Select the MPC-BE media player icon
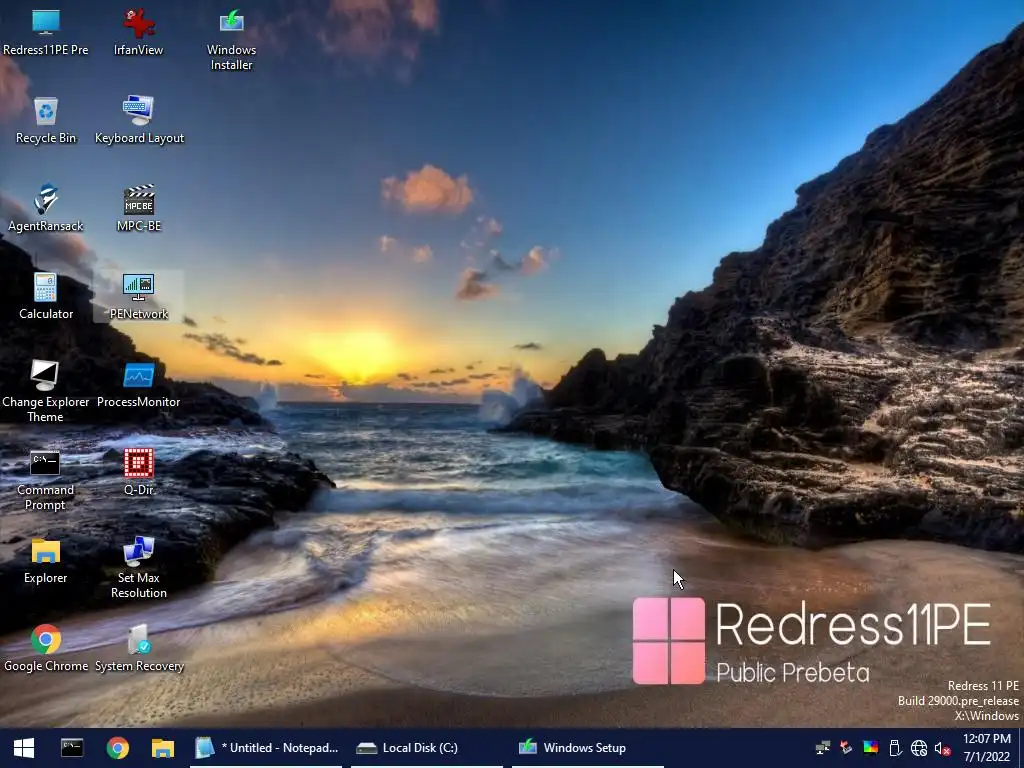Viewport: 1024px width, 768px height. pyautogui.click(x=138, y=209)
